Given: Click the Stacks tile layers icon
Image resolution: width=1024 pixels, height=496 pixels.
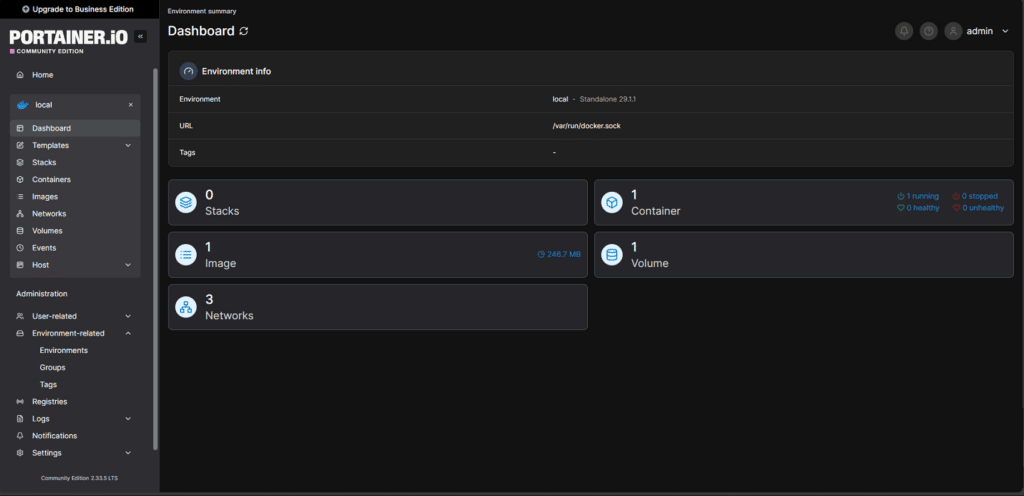Looking at the screenshot, I should coord(186,202).
